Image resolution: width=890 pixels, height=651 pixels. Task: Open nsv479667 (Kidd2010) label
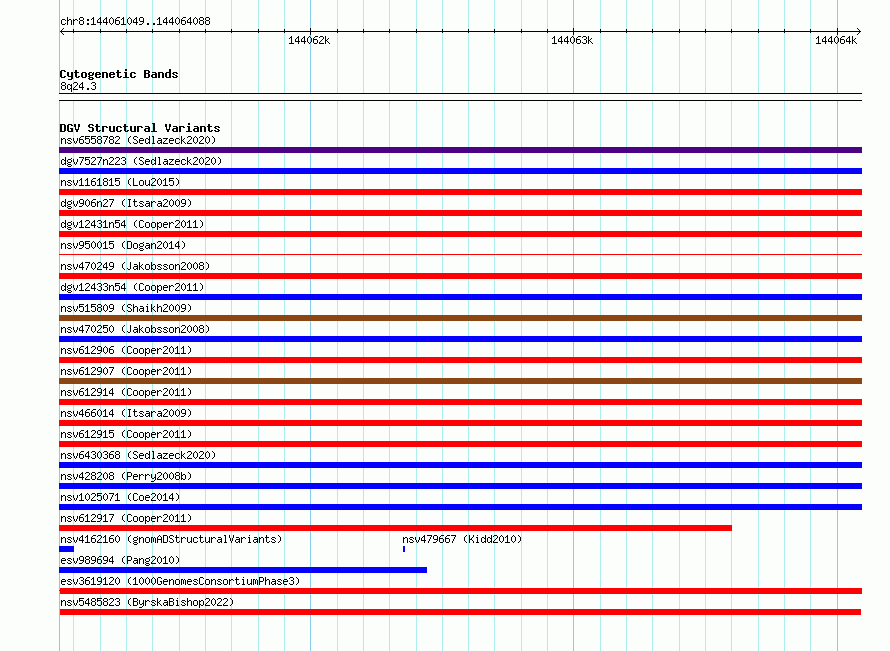(x=462, y=539)
